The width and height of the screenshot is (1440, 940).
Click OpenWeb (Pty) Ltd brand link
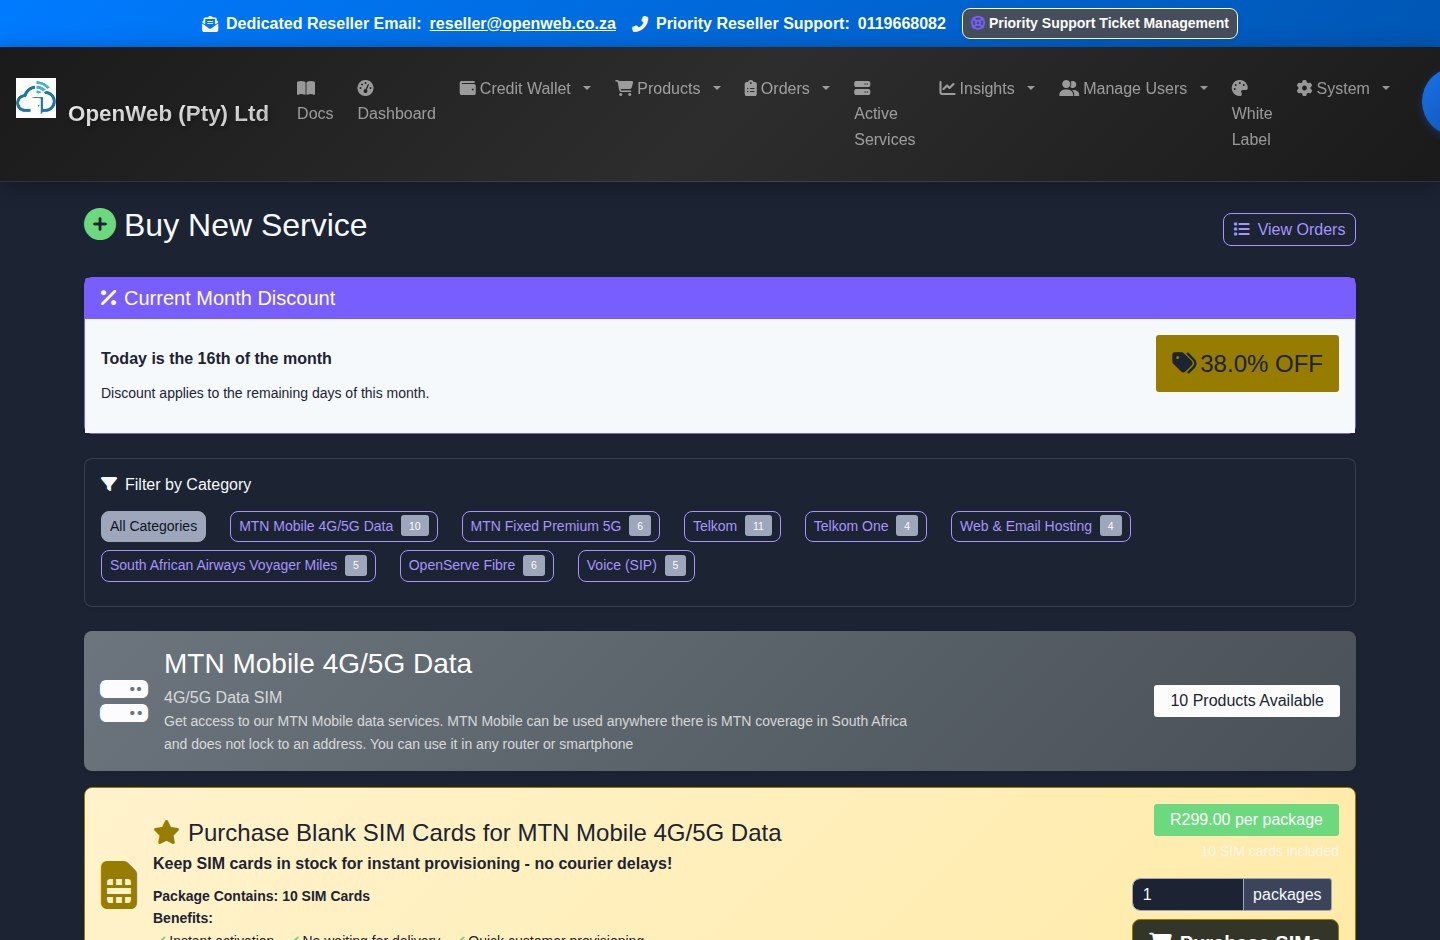click(x=168, y=113)
